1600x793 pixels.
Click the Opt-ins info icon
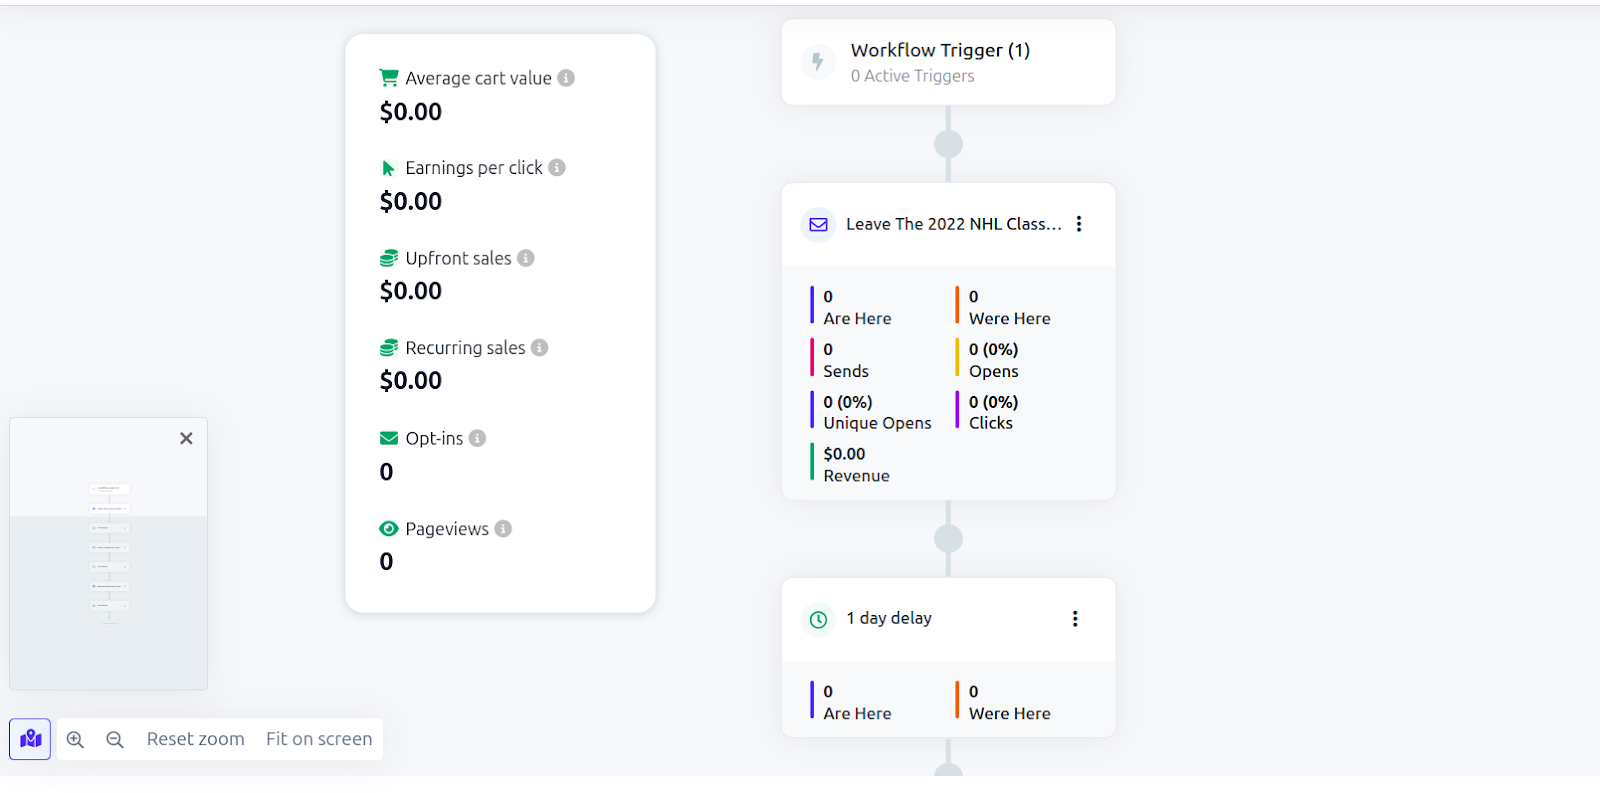pos(478,438)
